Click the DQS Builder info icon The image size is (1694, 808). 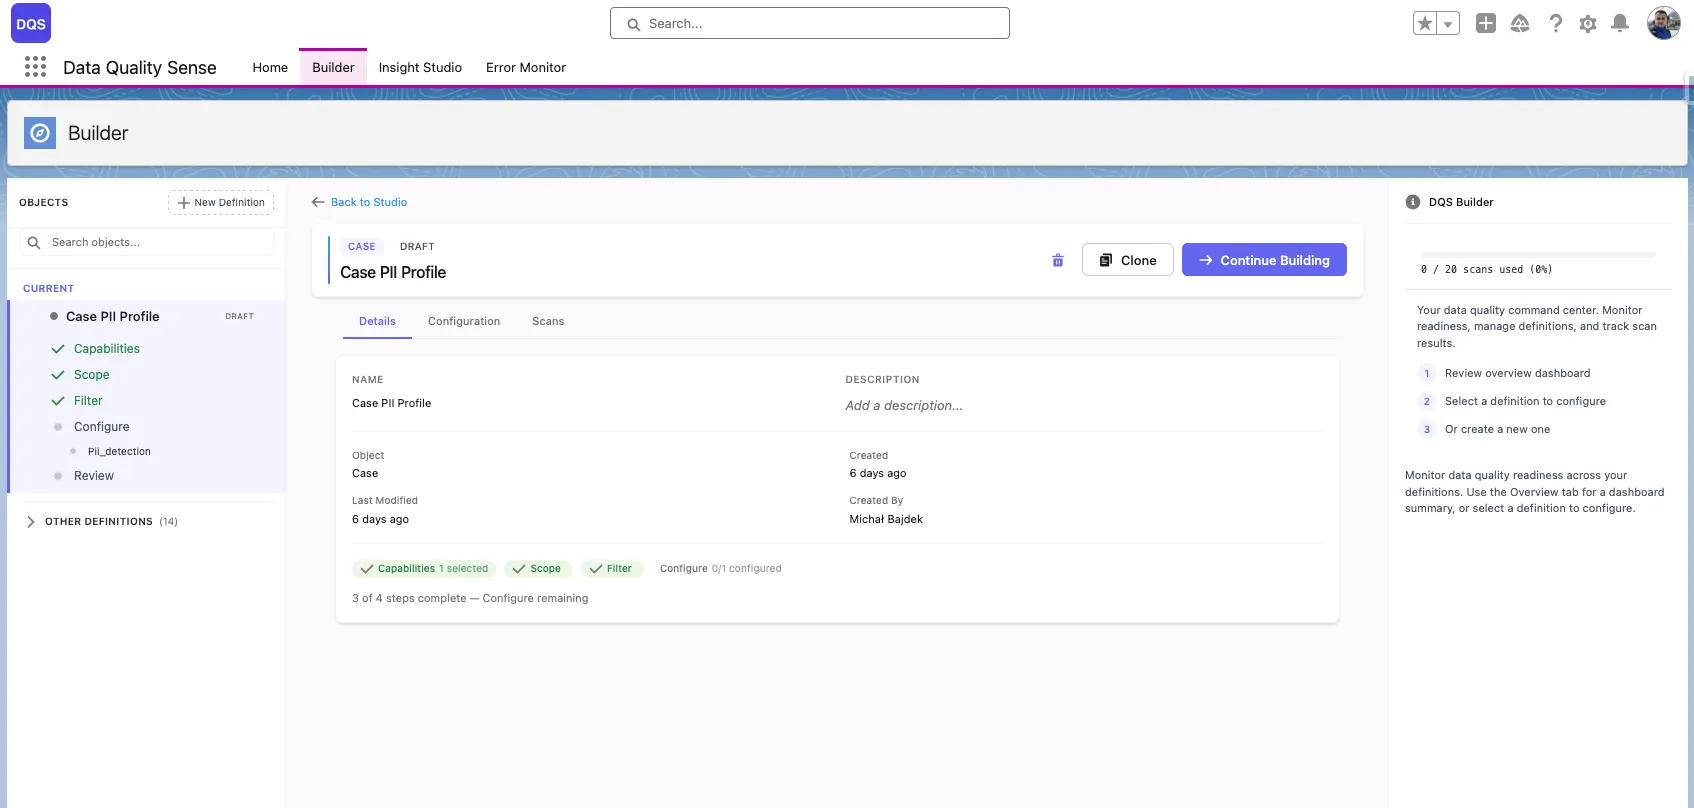coord(1413,202)
